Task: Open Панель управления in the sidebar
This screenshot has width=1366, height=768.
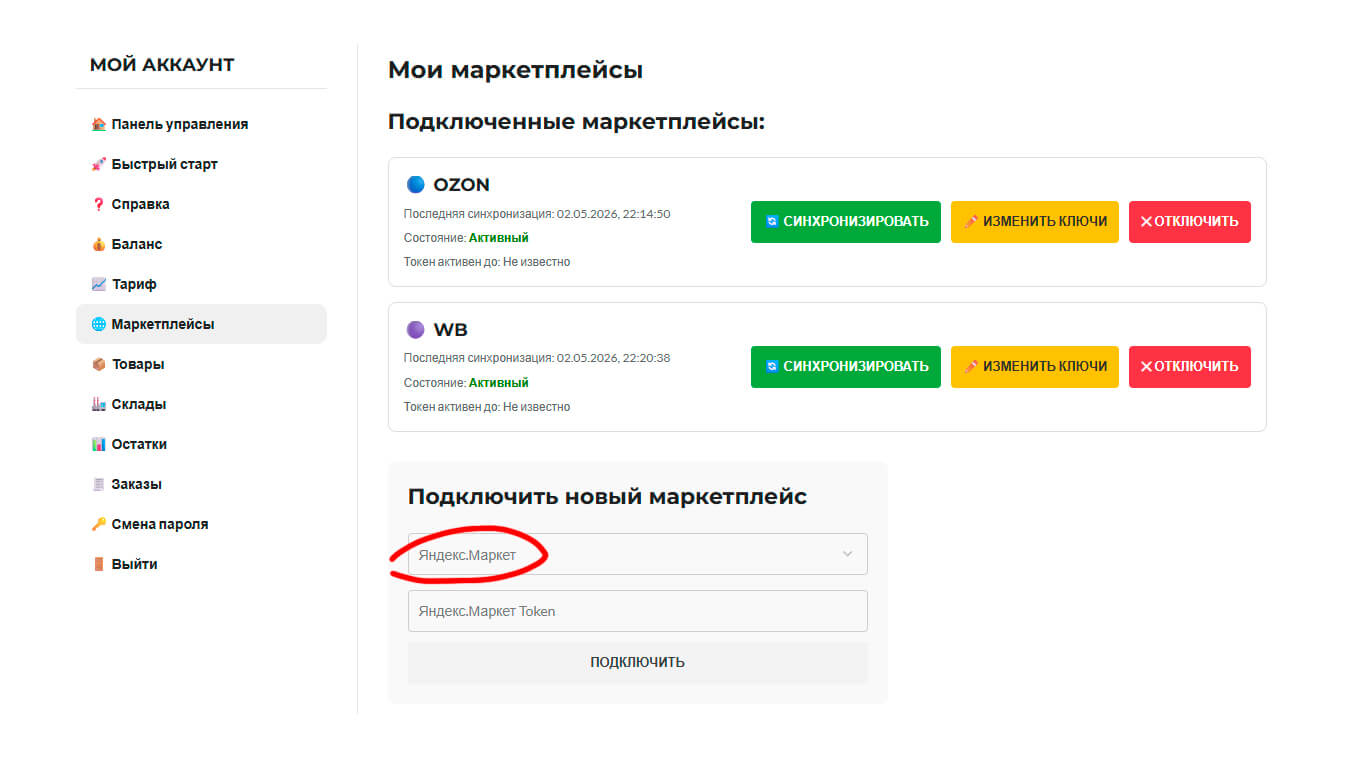Action: (201, 124)
